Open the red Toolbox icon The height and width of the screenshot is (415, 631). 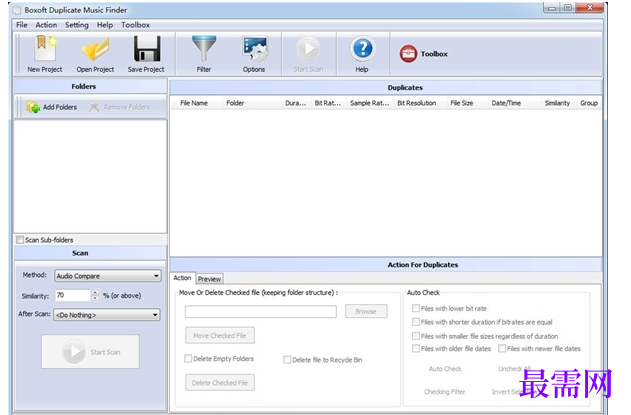(409, 54)
